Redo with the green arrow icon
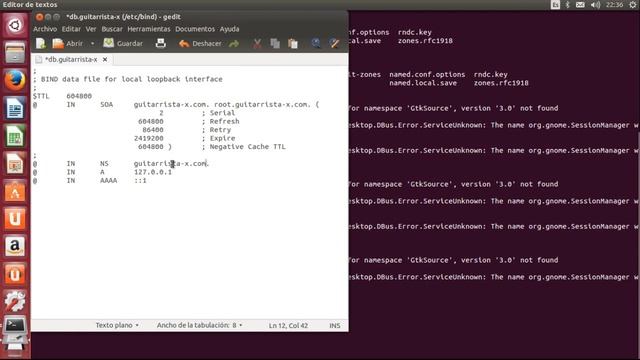 click(x=234, y=43)
